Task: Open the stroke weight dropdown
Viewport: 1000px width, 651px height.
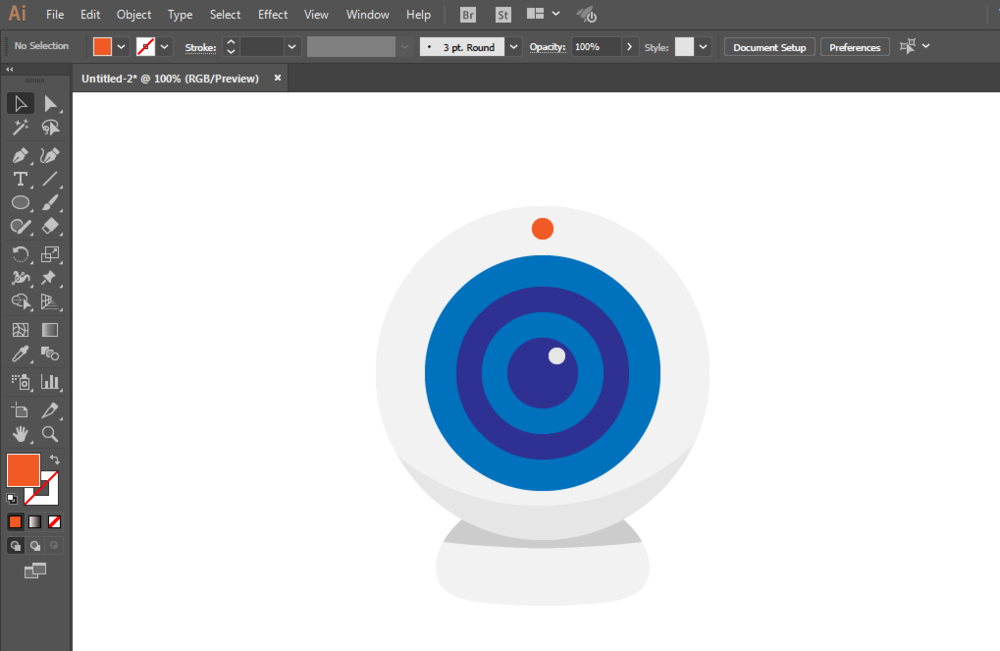Action: pyautogui.click(x=292, y=47)
